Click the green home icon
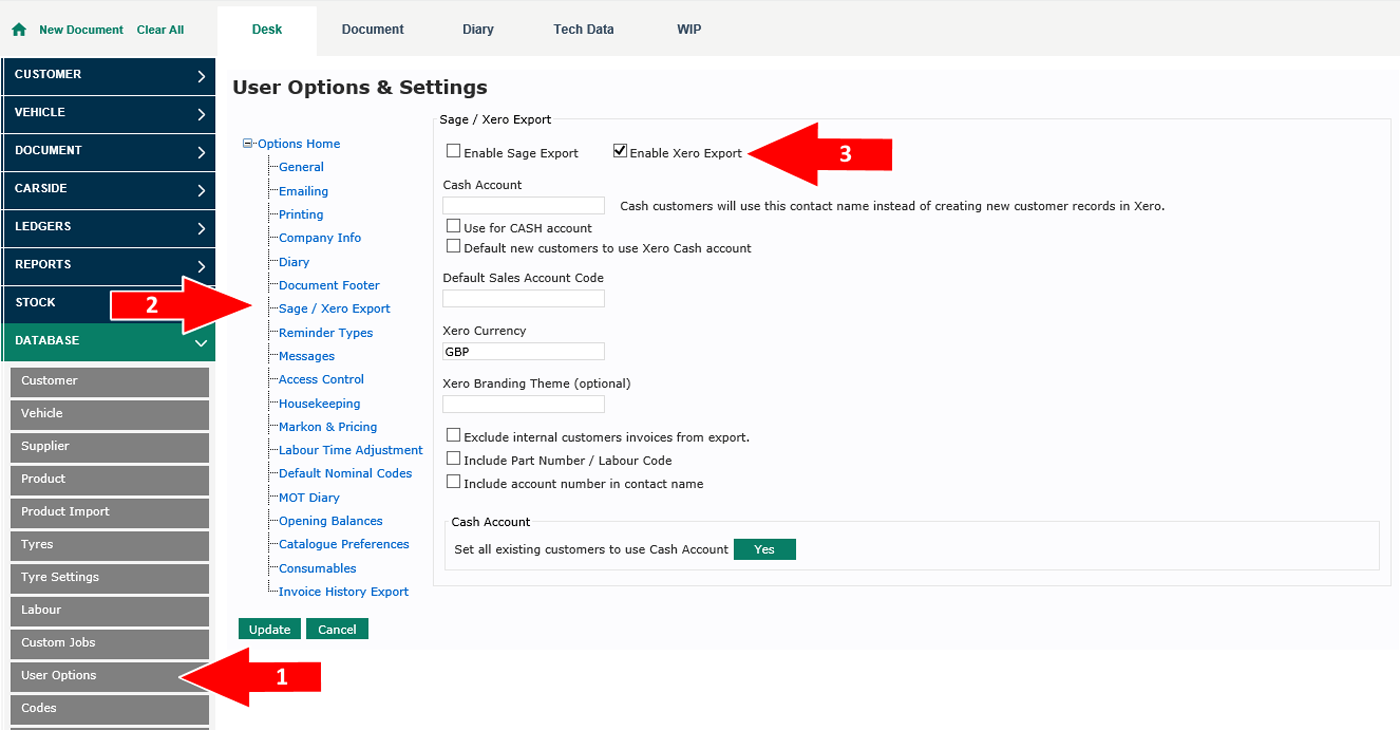 coord(18,30)
